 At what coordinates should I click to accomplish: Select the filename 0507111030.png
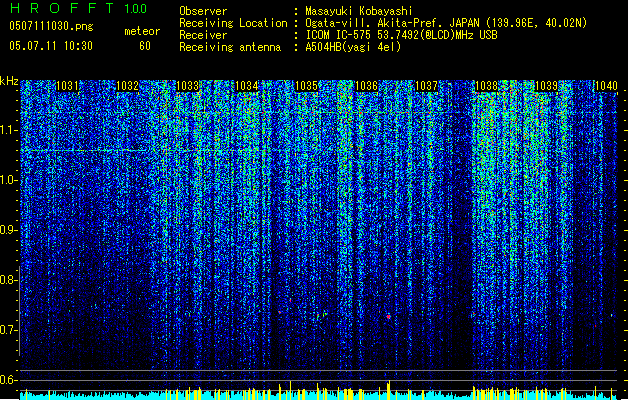point(51,26)
